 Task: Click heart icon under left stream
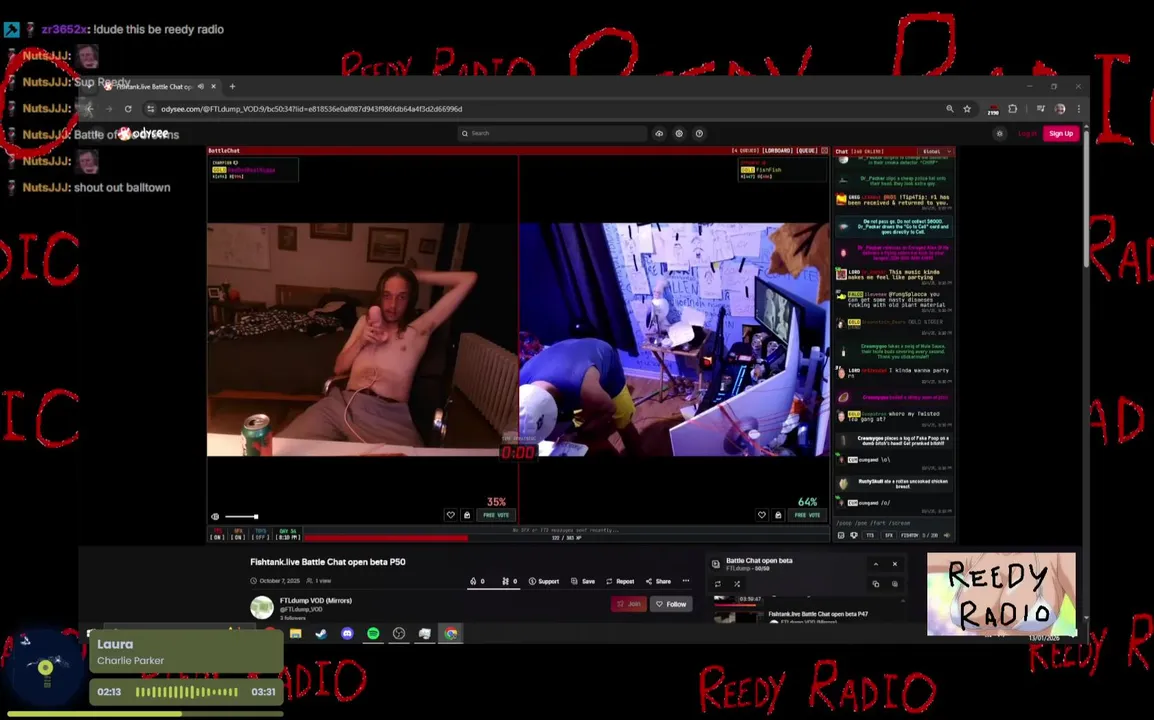450,515
